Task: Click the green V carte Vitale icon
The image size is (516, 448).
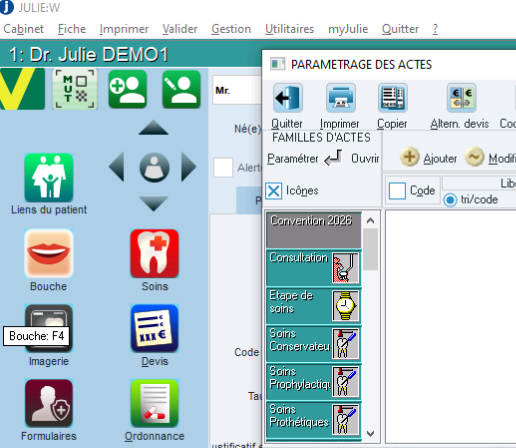Action: (22, 89)
